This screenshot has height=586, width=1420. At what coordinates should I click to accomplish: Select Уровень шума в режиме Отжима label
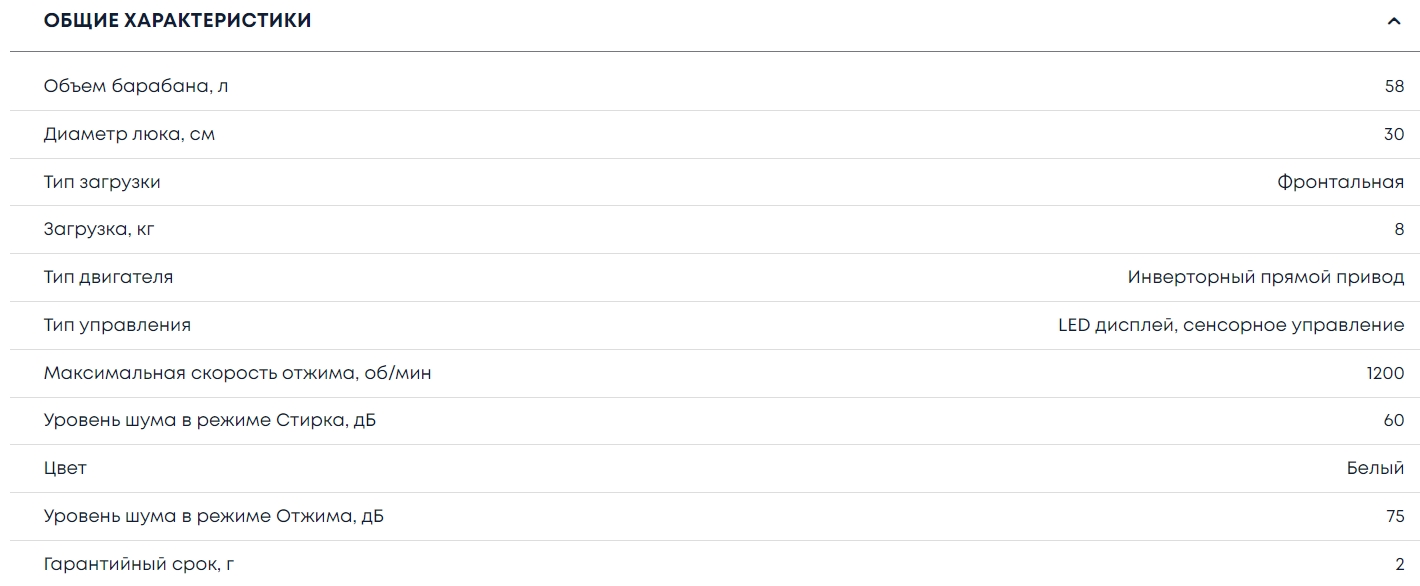(x=213, y=516)
